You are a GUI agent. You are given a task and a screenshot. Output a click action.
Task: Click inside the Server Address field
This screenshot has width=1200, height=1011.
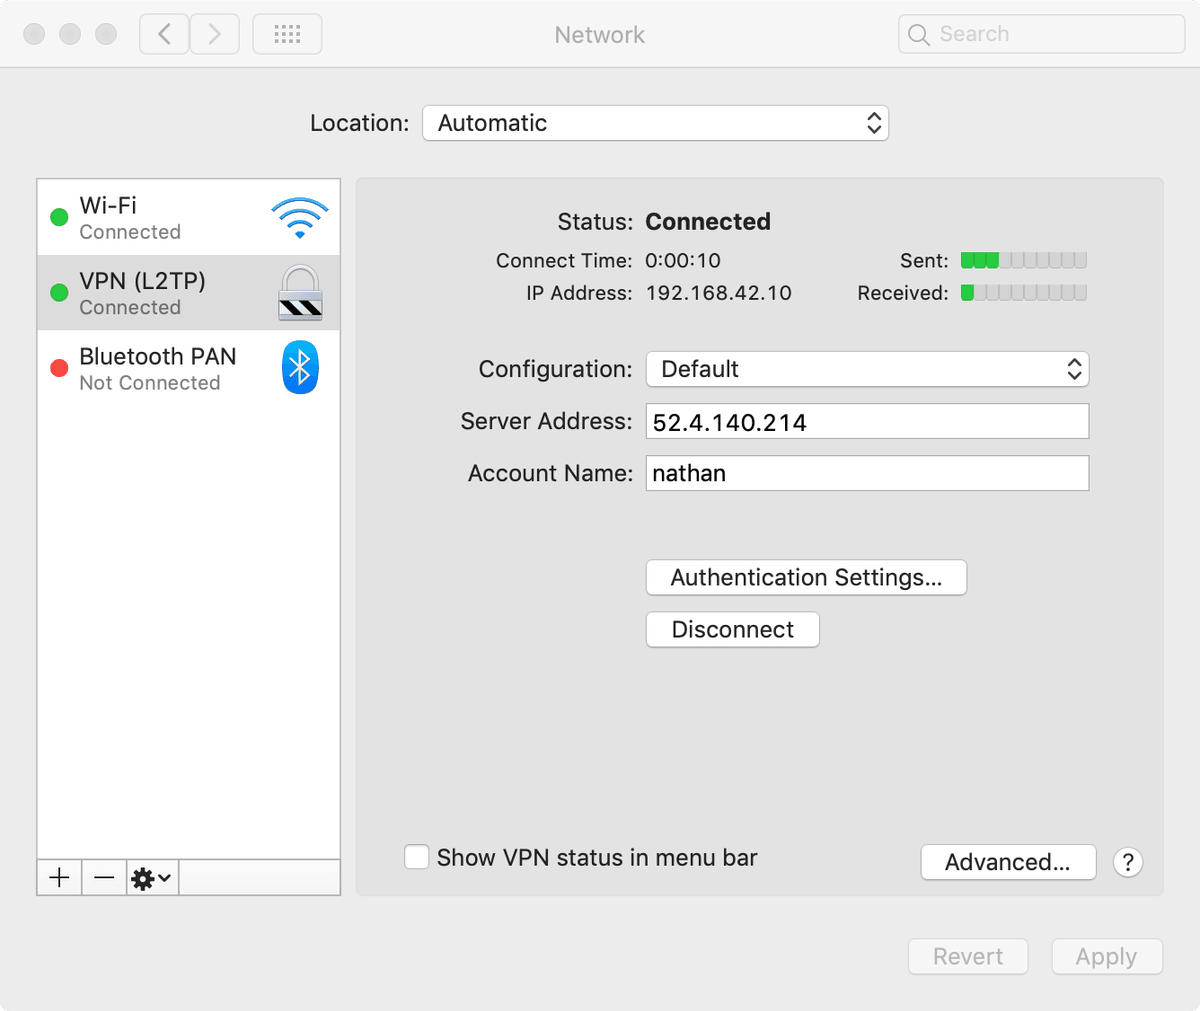(866, 421)
